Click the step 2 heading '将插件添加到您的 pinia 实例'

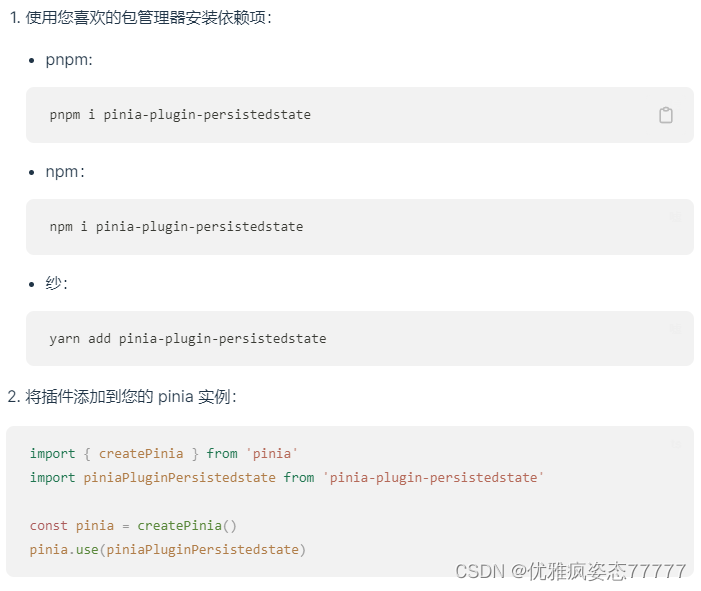(131, 397)
